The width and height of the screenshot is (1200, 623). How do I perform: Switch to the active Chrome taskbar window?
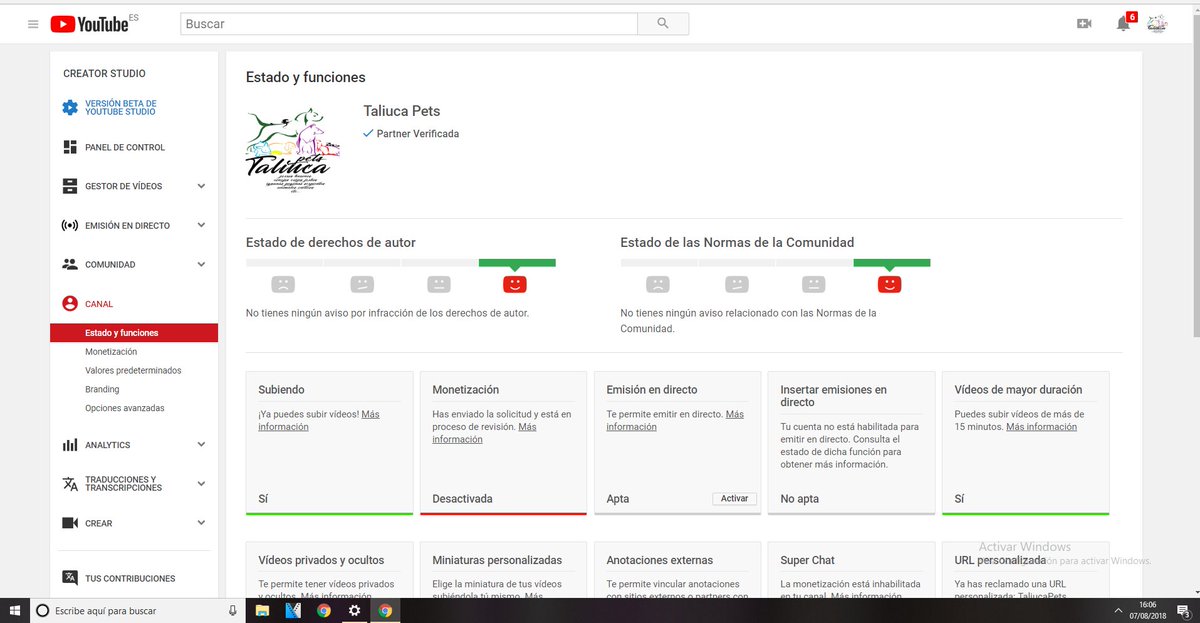(x=385, y=610)
